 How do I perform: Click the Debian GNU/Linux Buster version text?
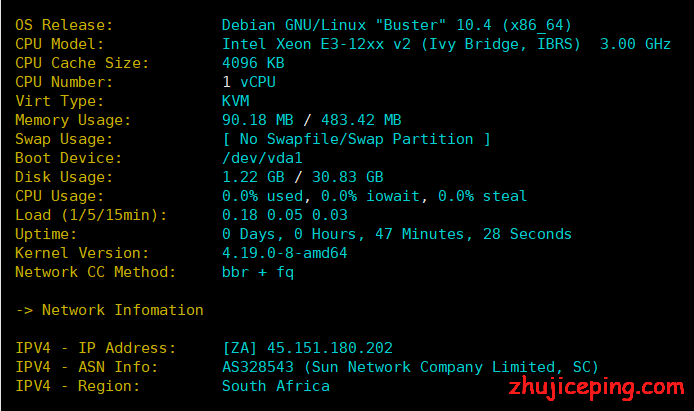click(x=397, y=25)
